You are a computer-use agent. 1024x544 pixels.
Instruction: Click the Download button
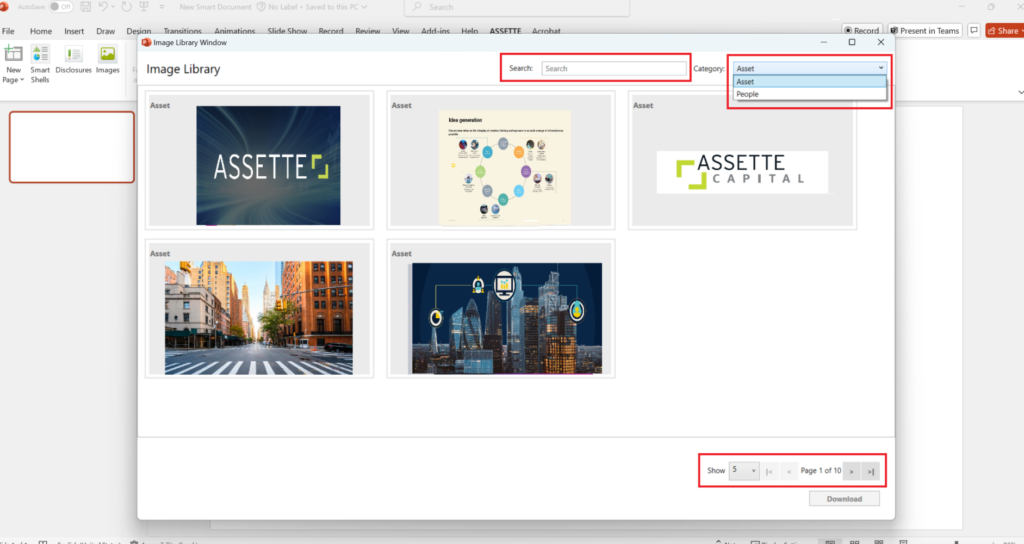click(844, 499)
